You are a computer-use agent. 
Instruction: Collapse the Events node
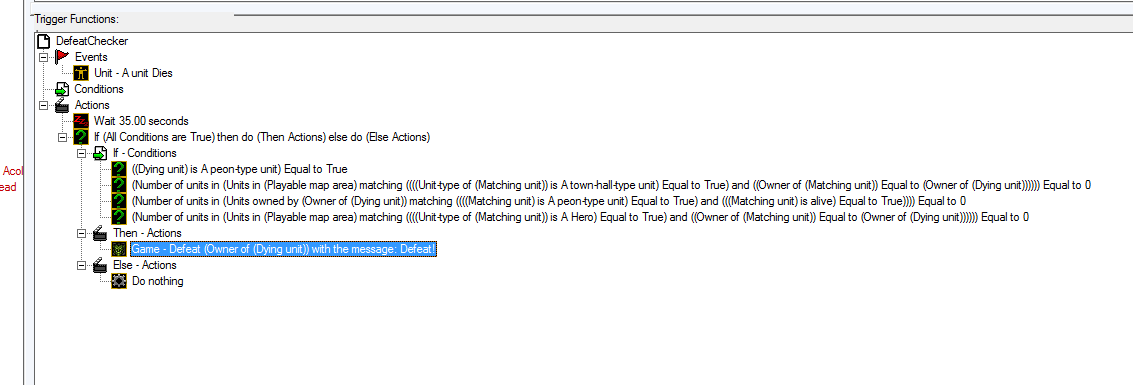pyautogui.click(x=44, y=57)
